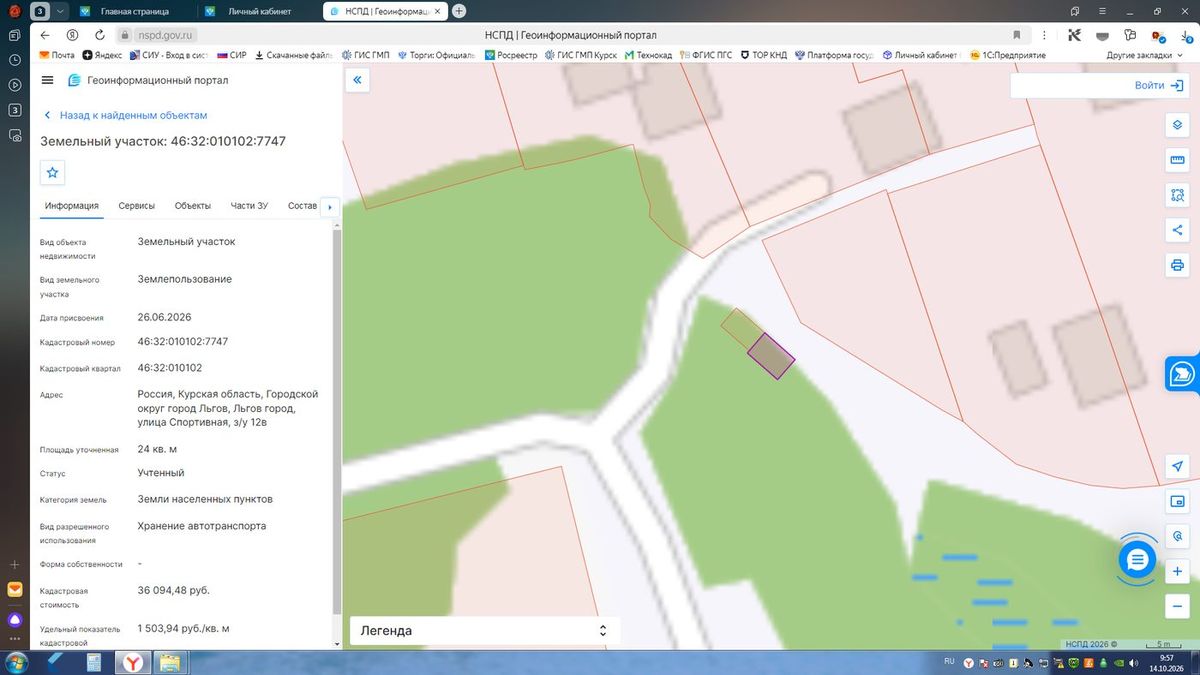
Task: Switch to the Объекты tab
Action: [x=193, y=206]
